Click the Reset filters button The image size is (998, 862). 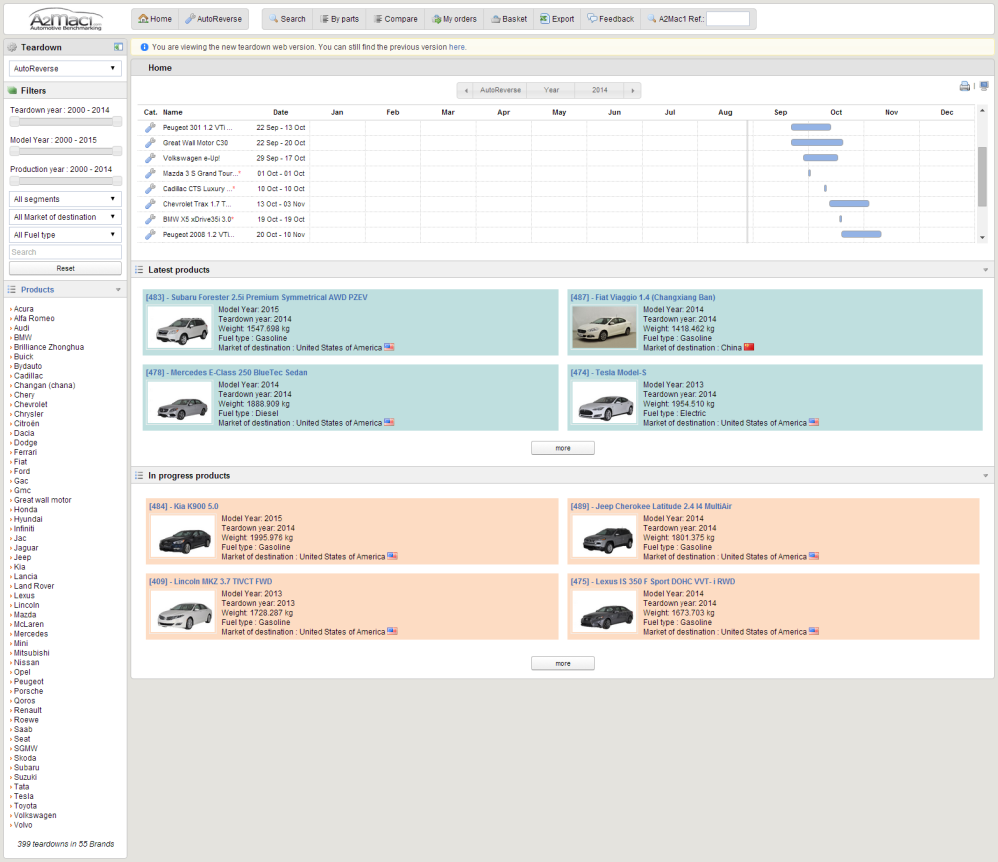(x=65, y=269)
